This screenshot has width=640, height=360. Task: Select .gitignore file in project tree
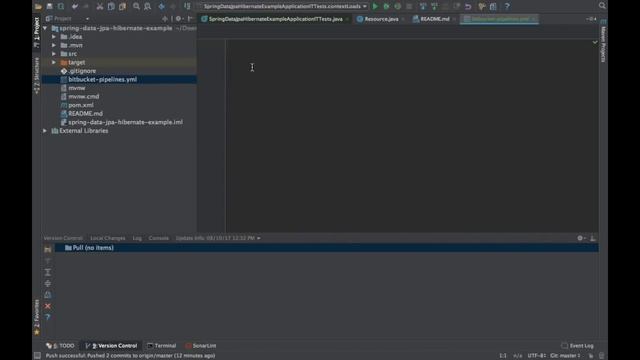[x=82, y=71]
